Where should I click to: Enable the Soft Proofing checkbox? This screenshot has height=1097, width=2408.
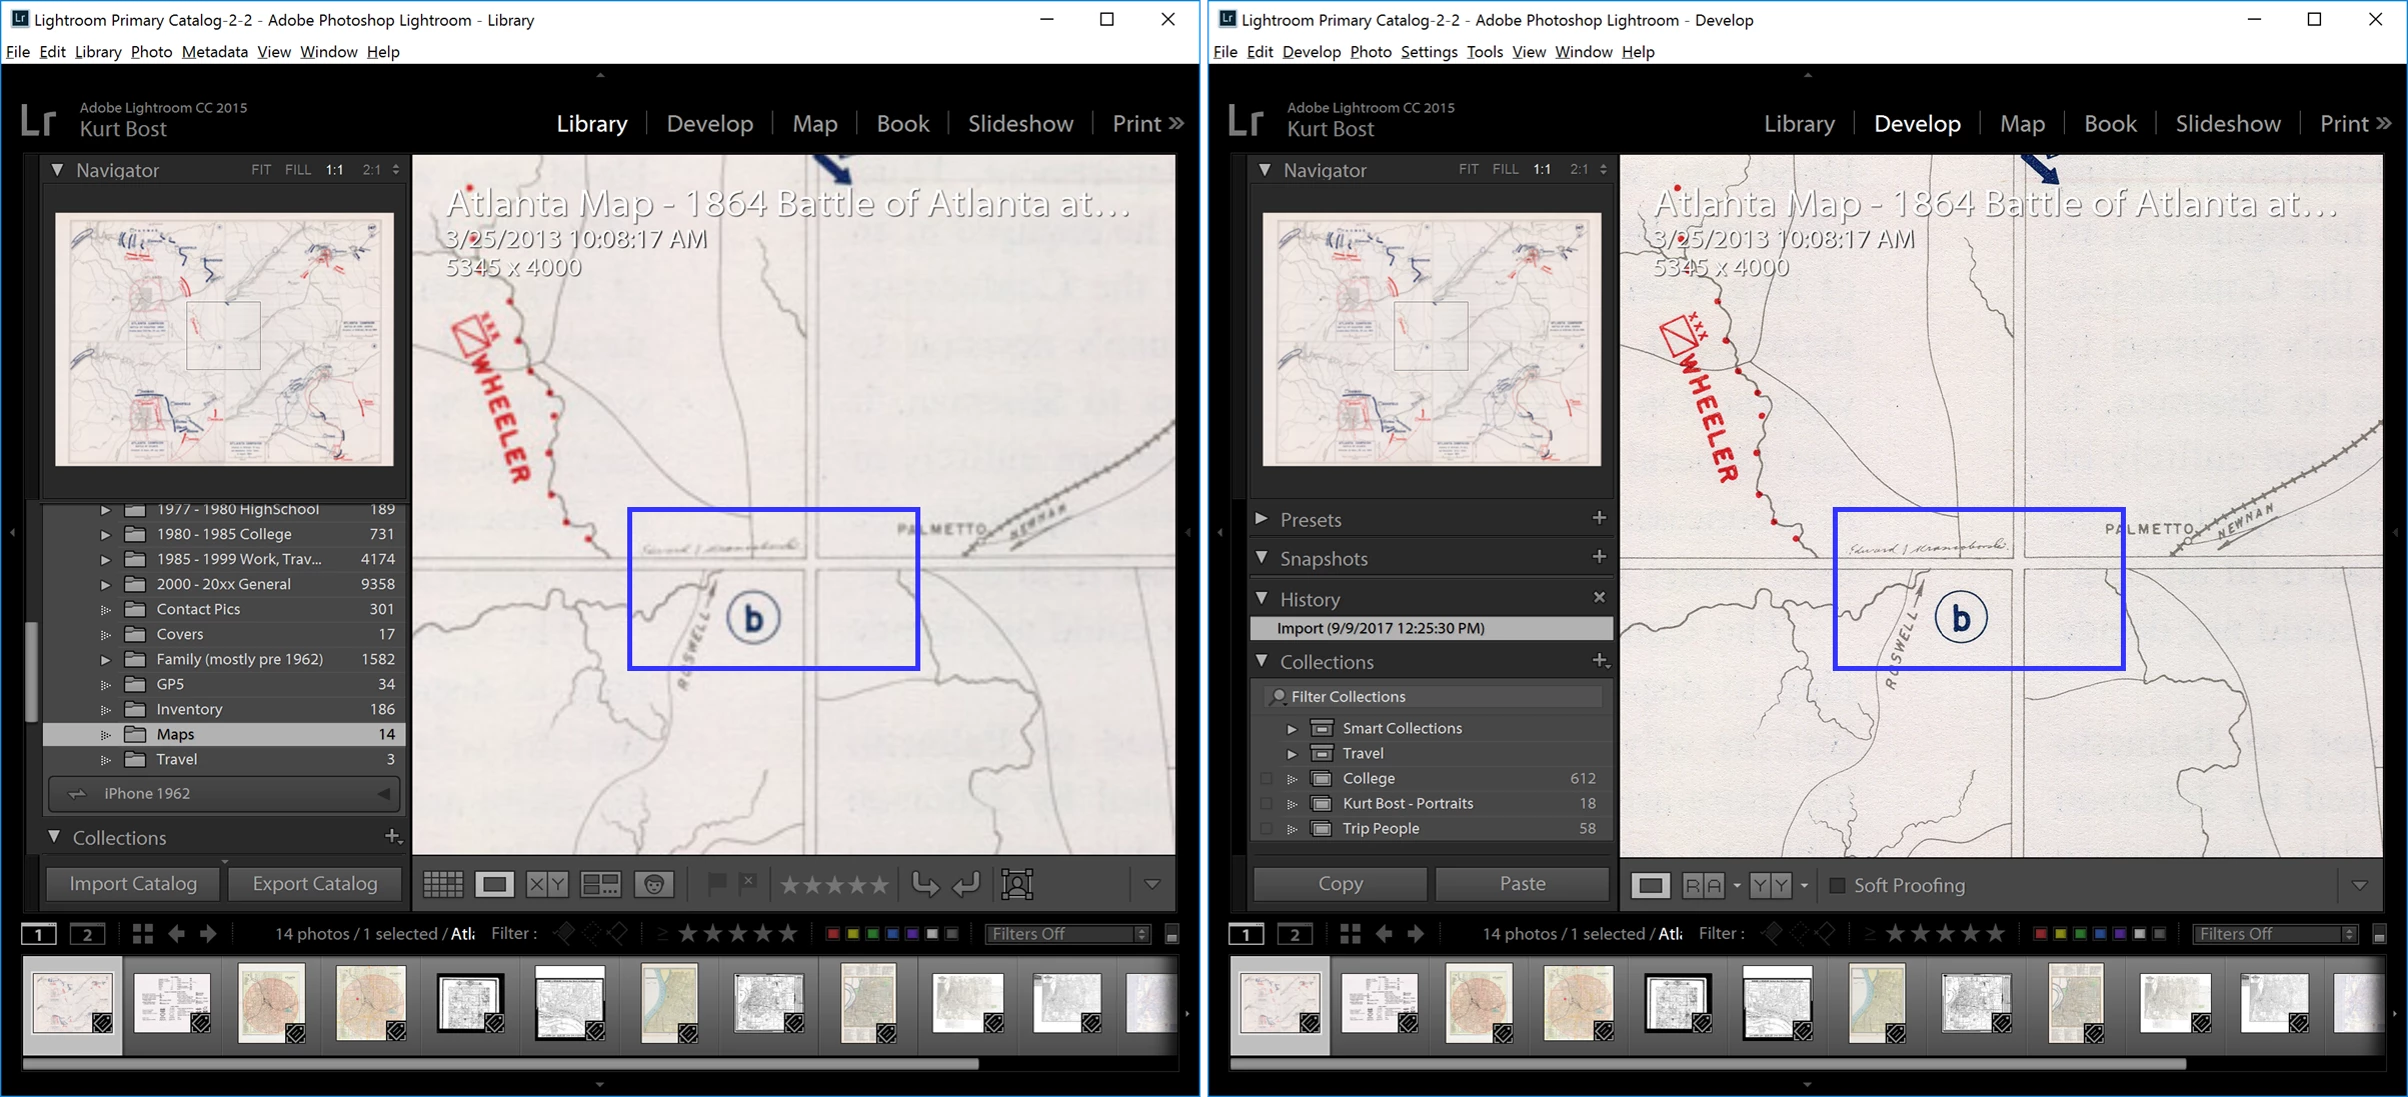click(x=1837, y=885)
